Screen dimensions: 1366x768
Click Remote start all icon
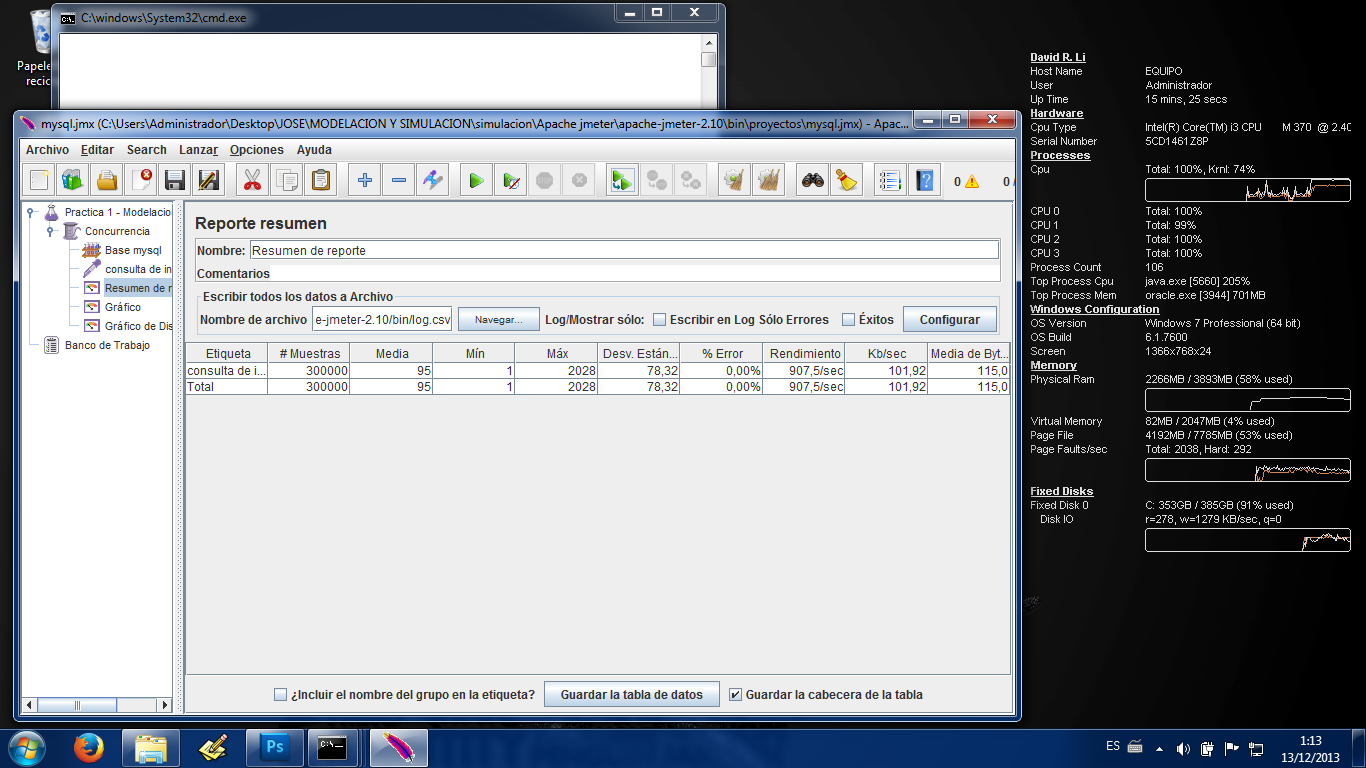[622, 181]
